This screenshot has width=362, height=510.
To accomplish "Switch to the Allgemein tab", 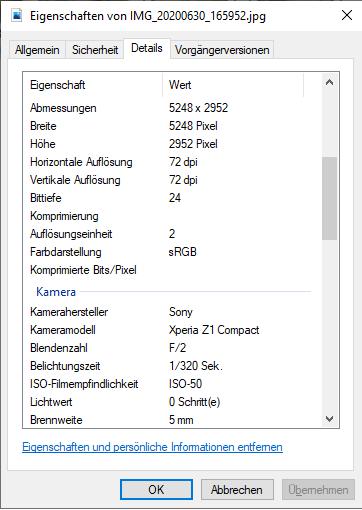I will pyautogui.click(x=37, y=50).
